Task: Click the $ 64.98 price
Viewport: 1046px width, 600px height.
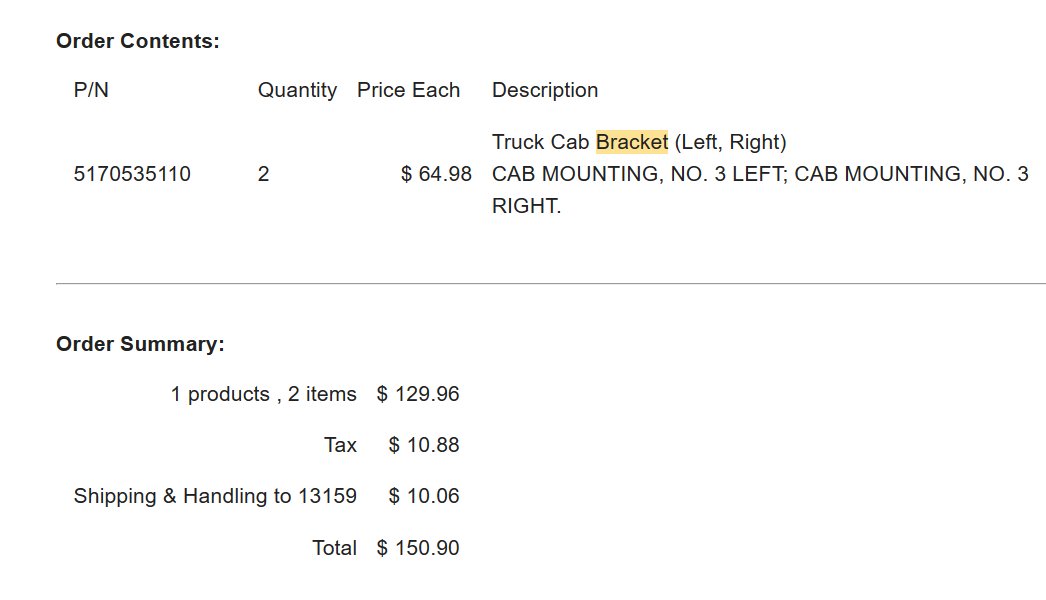Action: point(436,174)
